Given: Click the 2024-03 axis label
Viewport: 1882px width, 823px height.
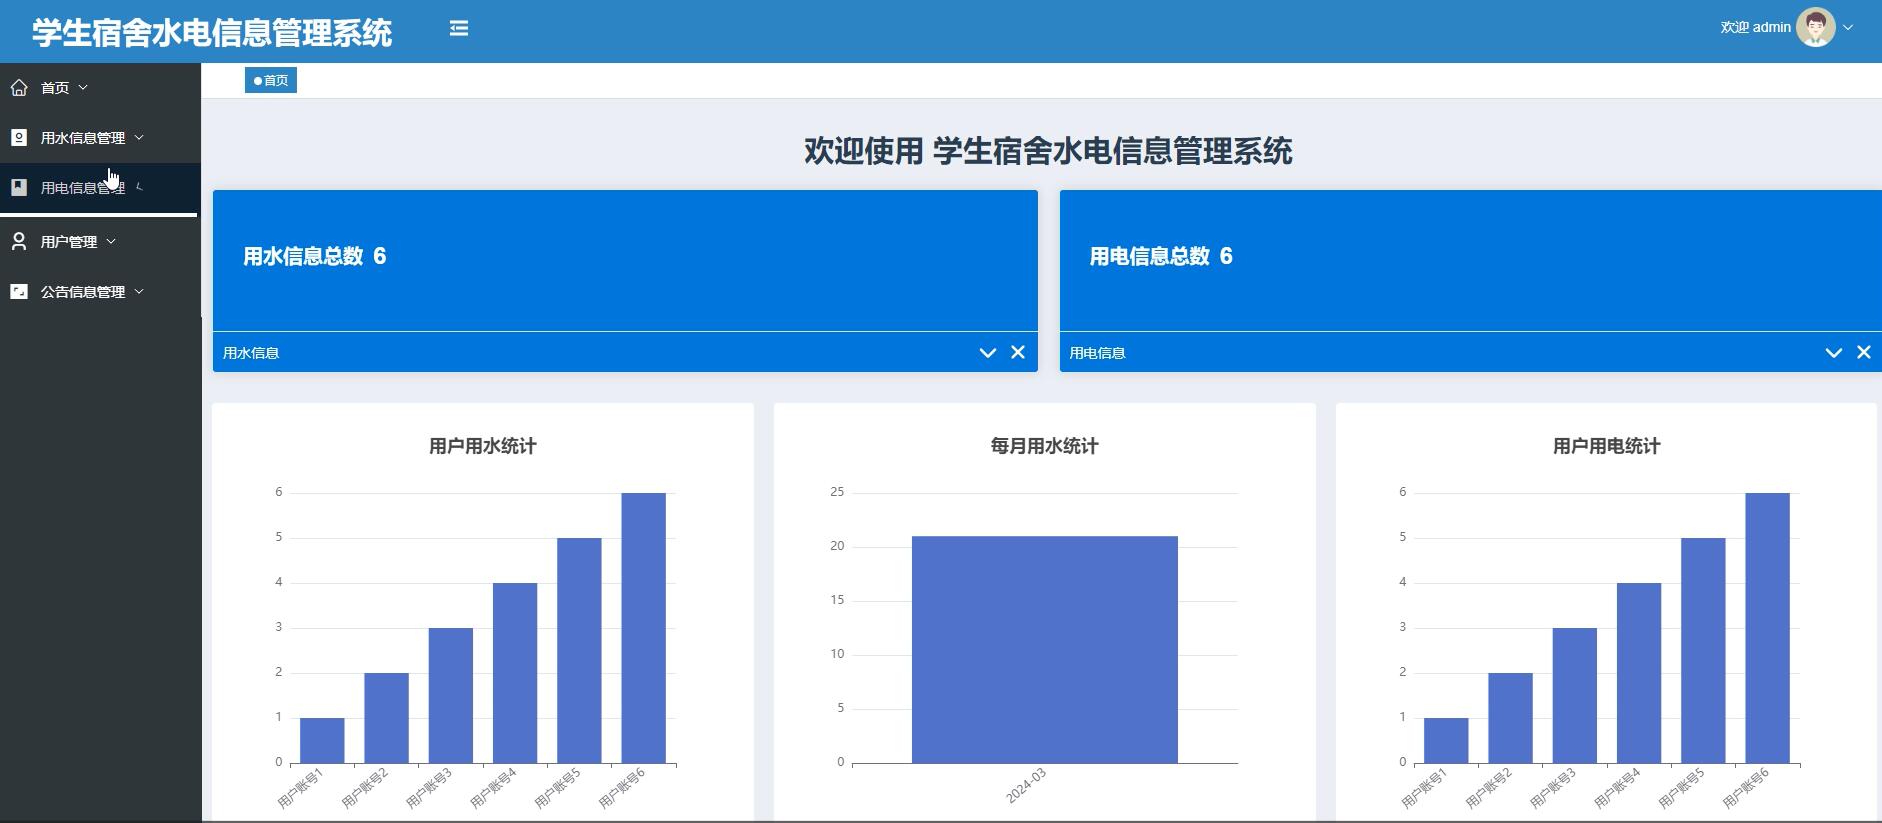Looking at the screenshot, I should click(x=1027, y=786).
